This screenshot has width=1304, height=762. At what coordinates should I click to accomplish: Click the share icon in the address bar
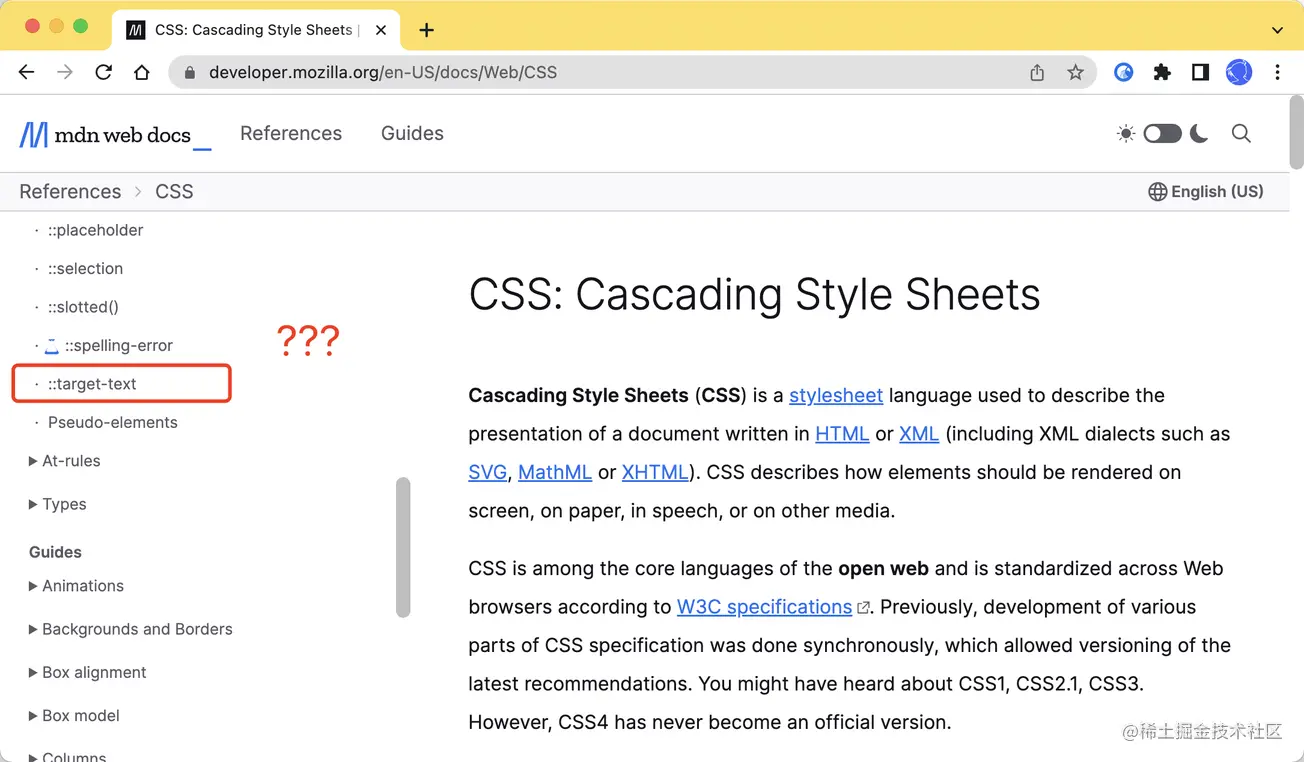1036,72
